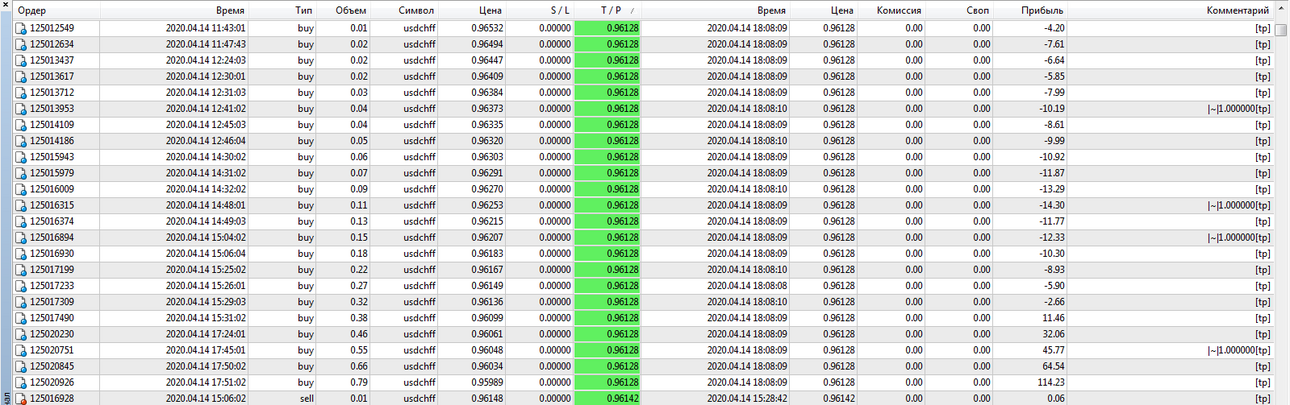Image resolution: width=1290 pixels, height=405 pixels.
Task: Click the order icon for 125020845
Action: (21, 366)
